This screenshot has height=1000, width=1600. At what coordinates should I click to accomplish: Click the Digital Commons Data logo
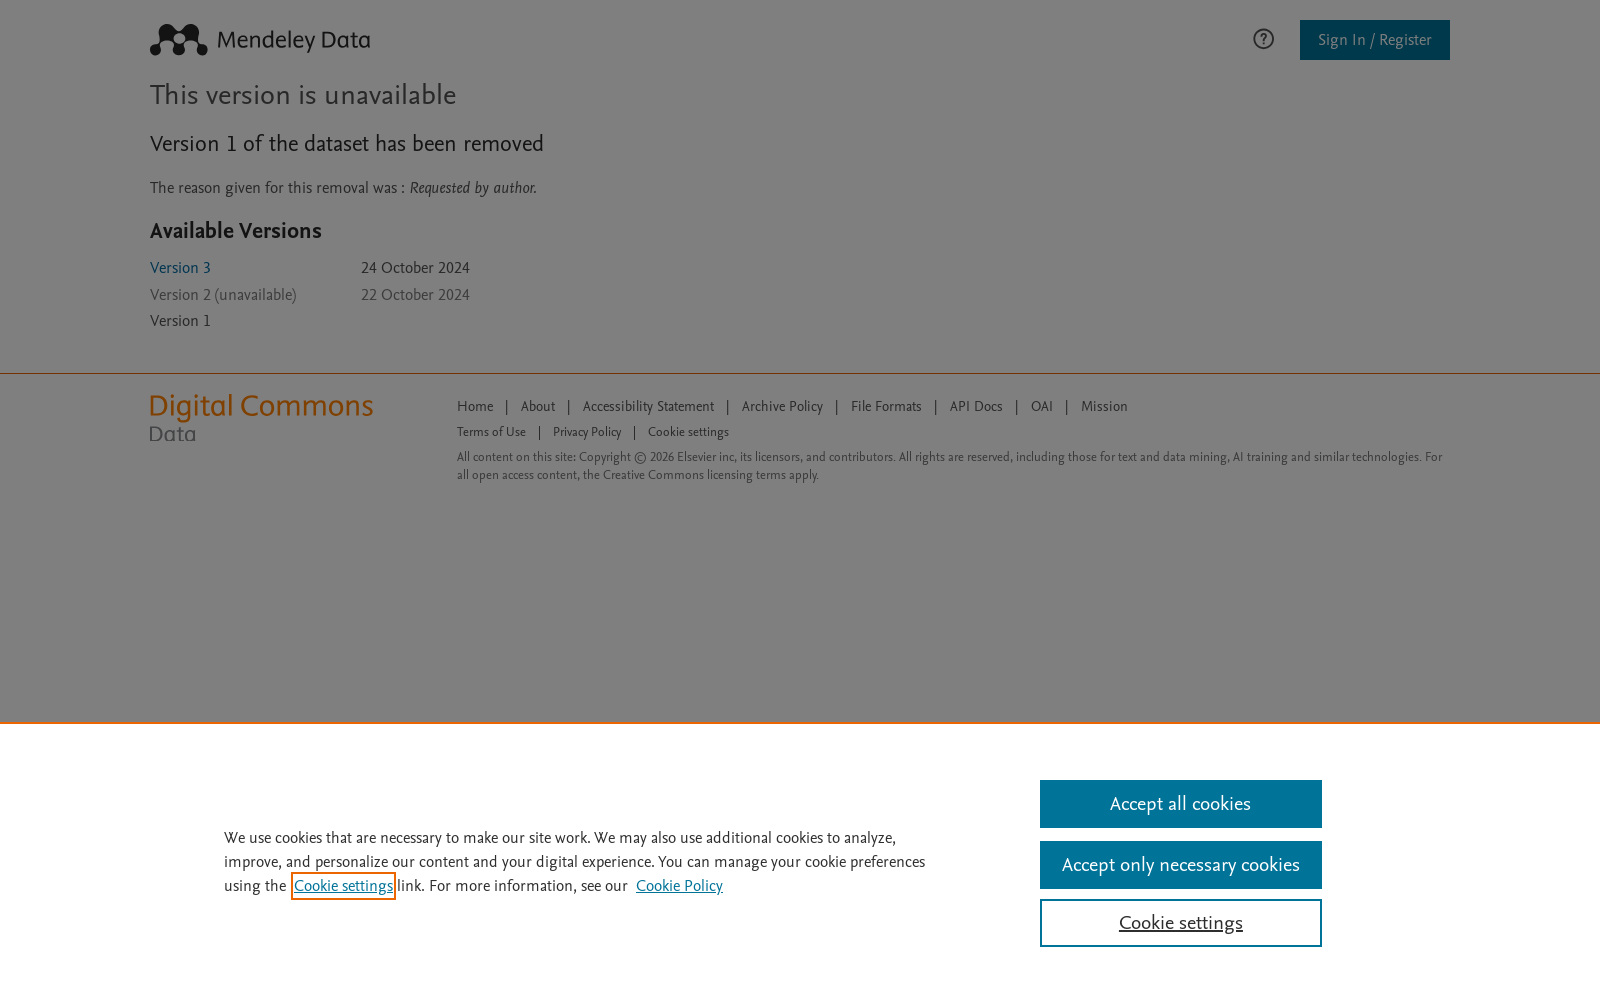click(261, 418)
